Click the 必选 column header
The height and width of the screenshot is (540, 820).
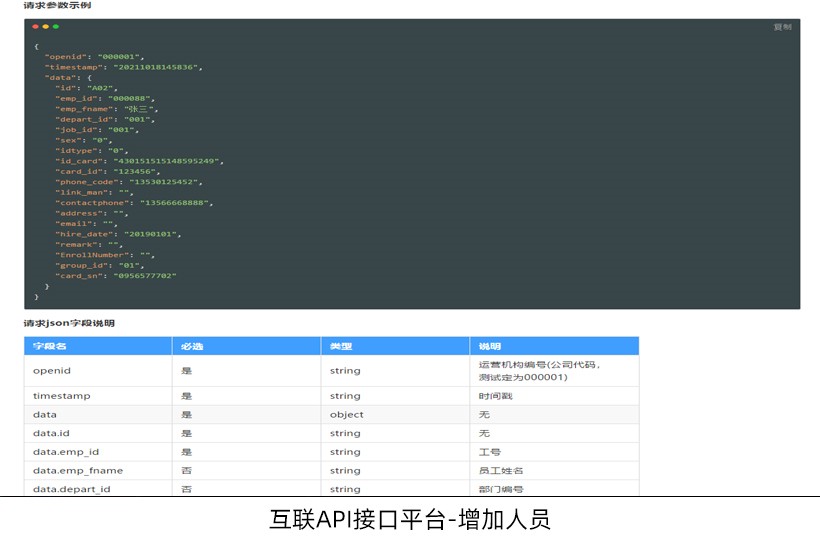tap(191, 346)
